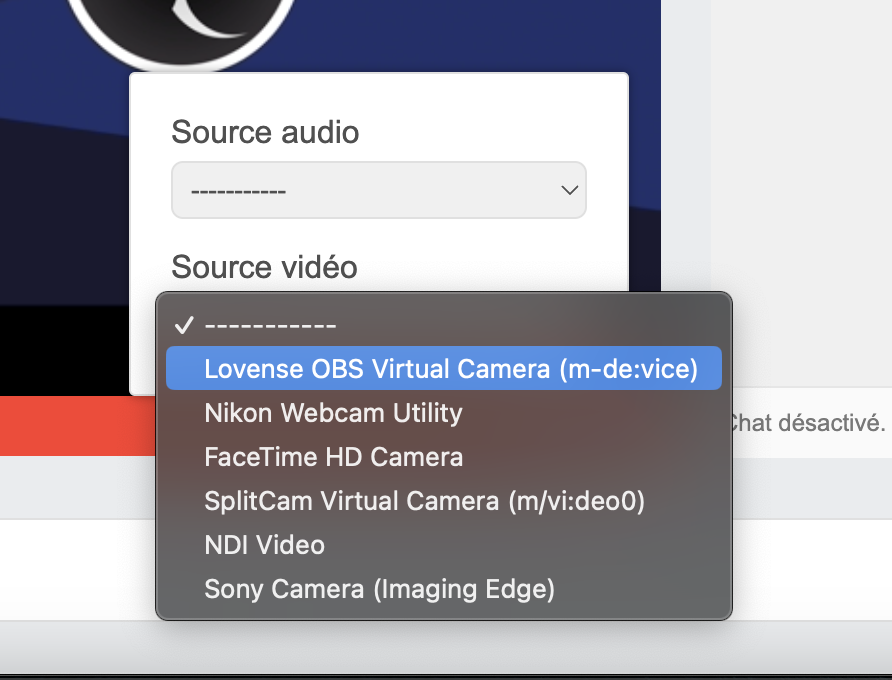This screenshot has width=892, height=680.
Task: Choose SplitCam Virtual Camera option
Action: 424,501
